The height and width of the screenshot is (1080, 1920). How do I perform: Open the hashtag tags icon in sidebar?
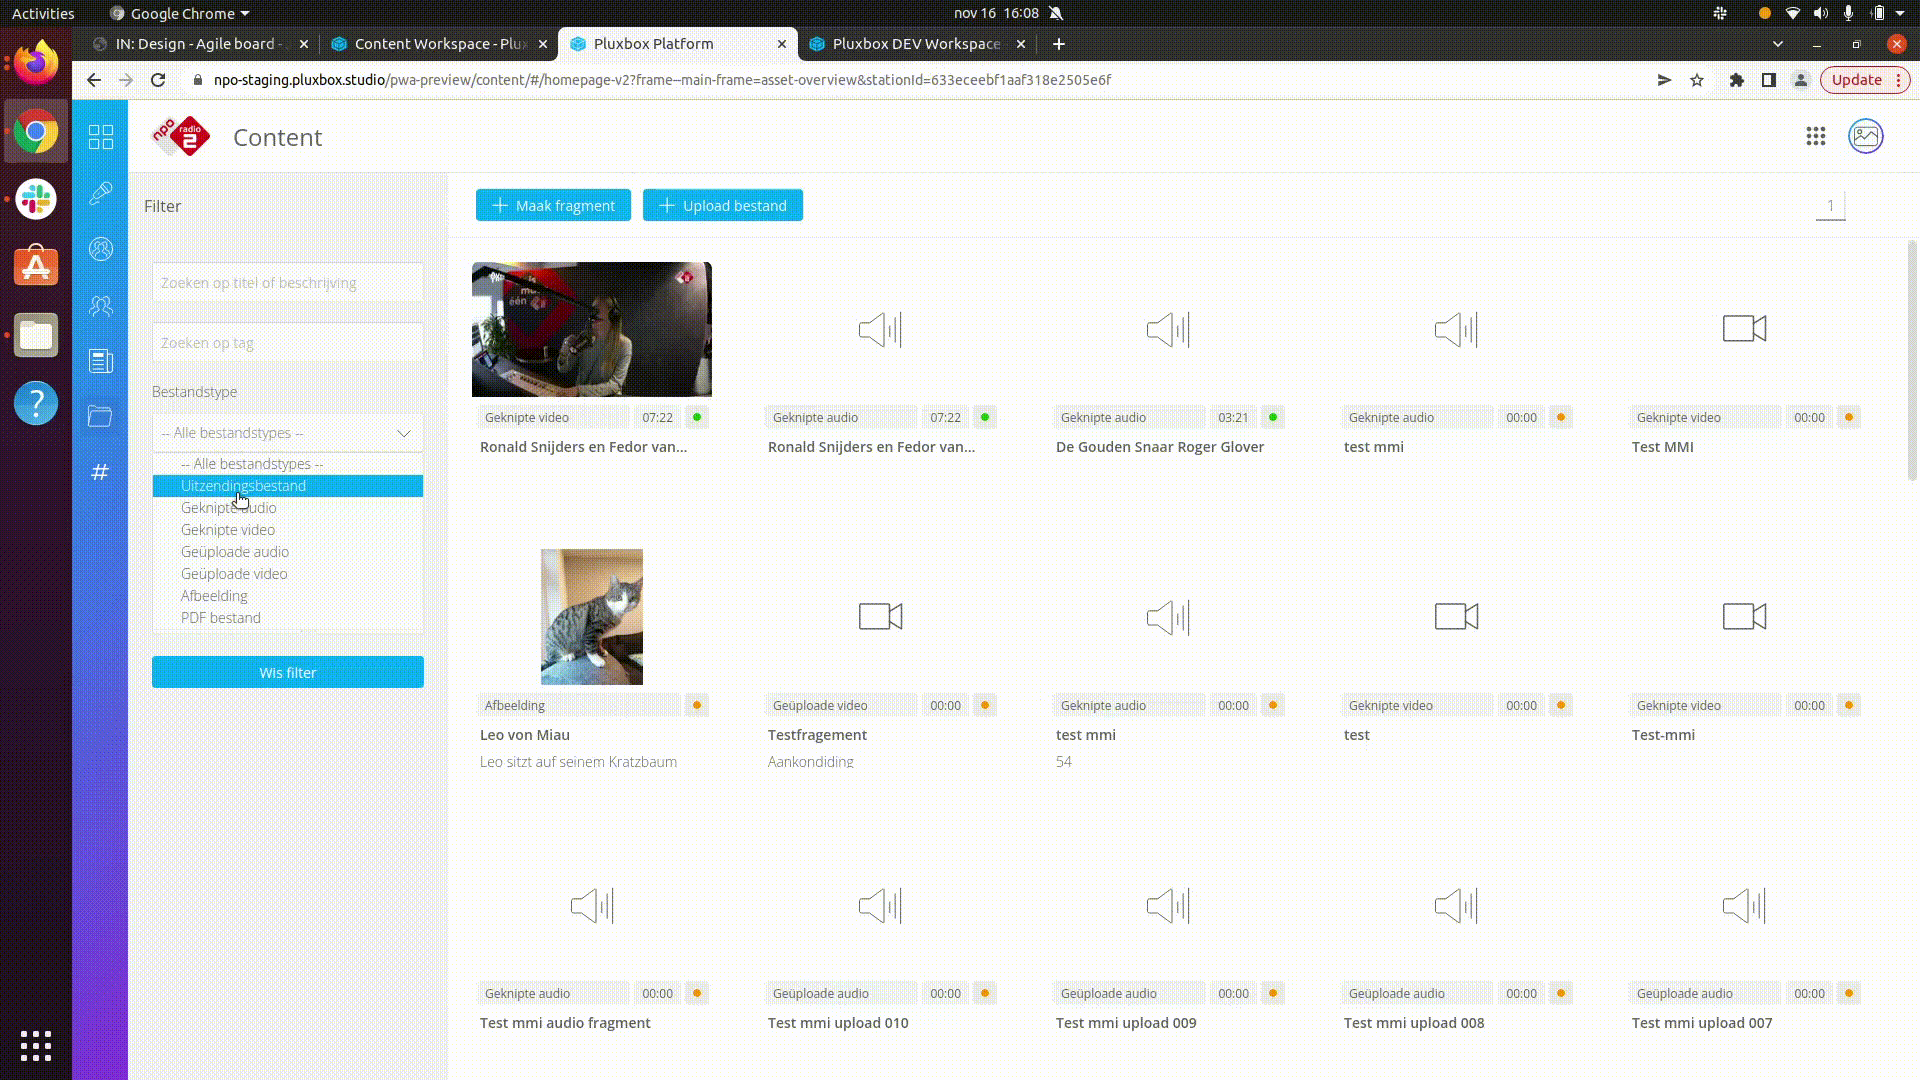click(100, 472)
